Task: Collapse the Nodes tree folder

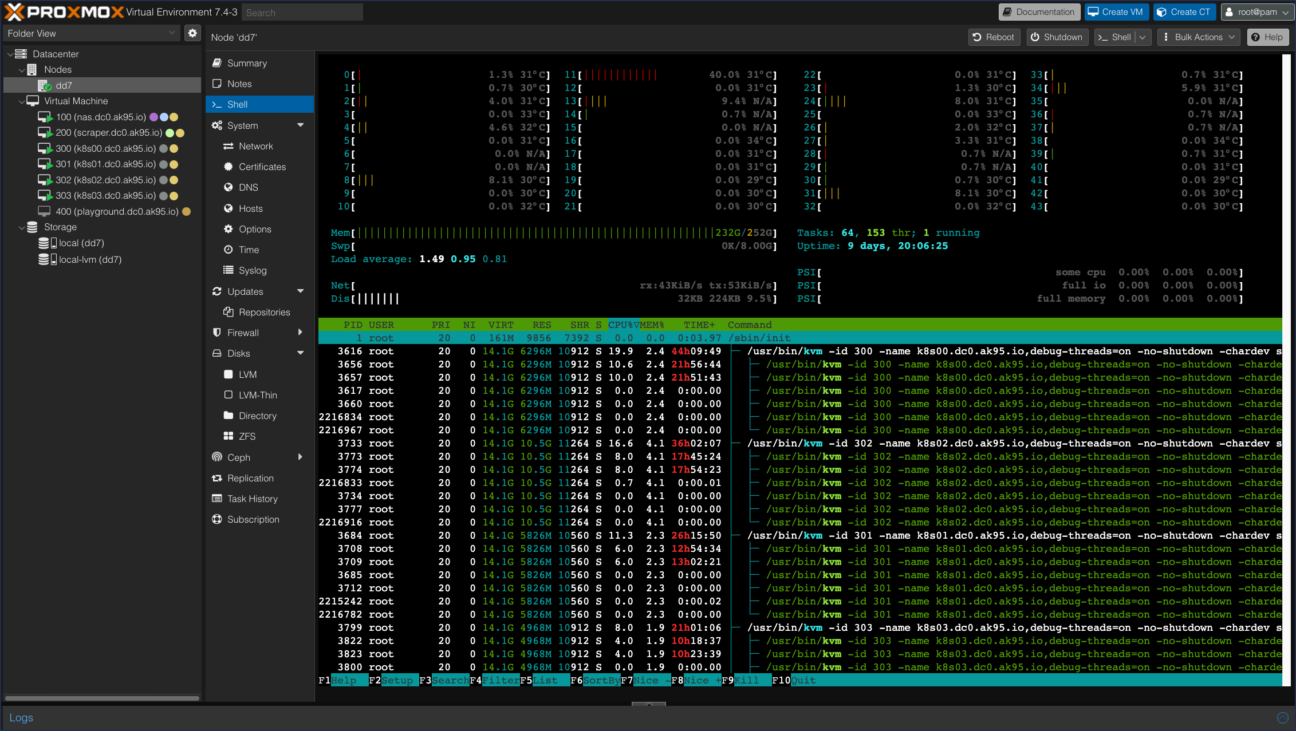Action: pos(20,70)
